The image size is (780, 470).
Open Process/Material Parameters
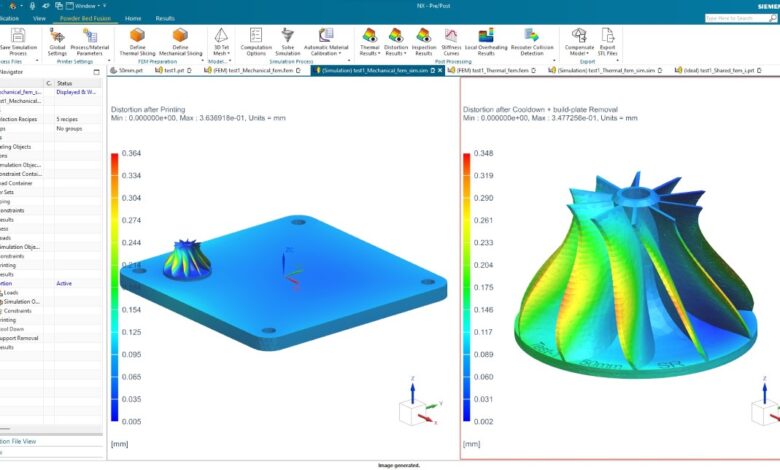[91, 36]
